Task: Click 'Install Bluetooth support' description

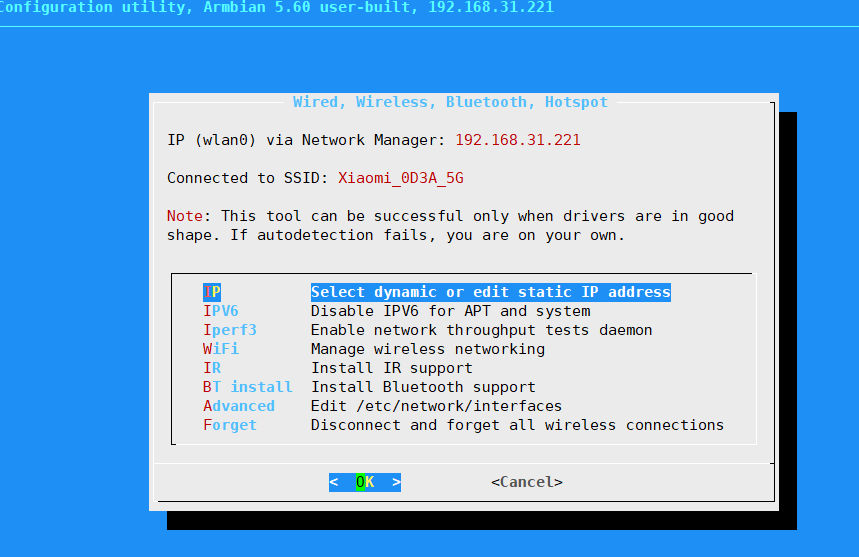Action: pos(423,387)
